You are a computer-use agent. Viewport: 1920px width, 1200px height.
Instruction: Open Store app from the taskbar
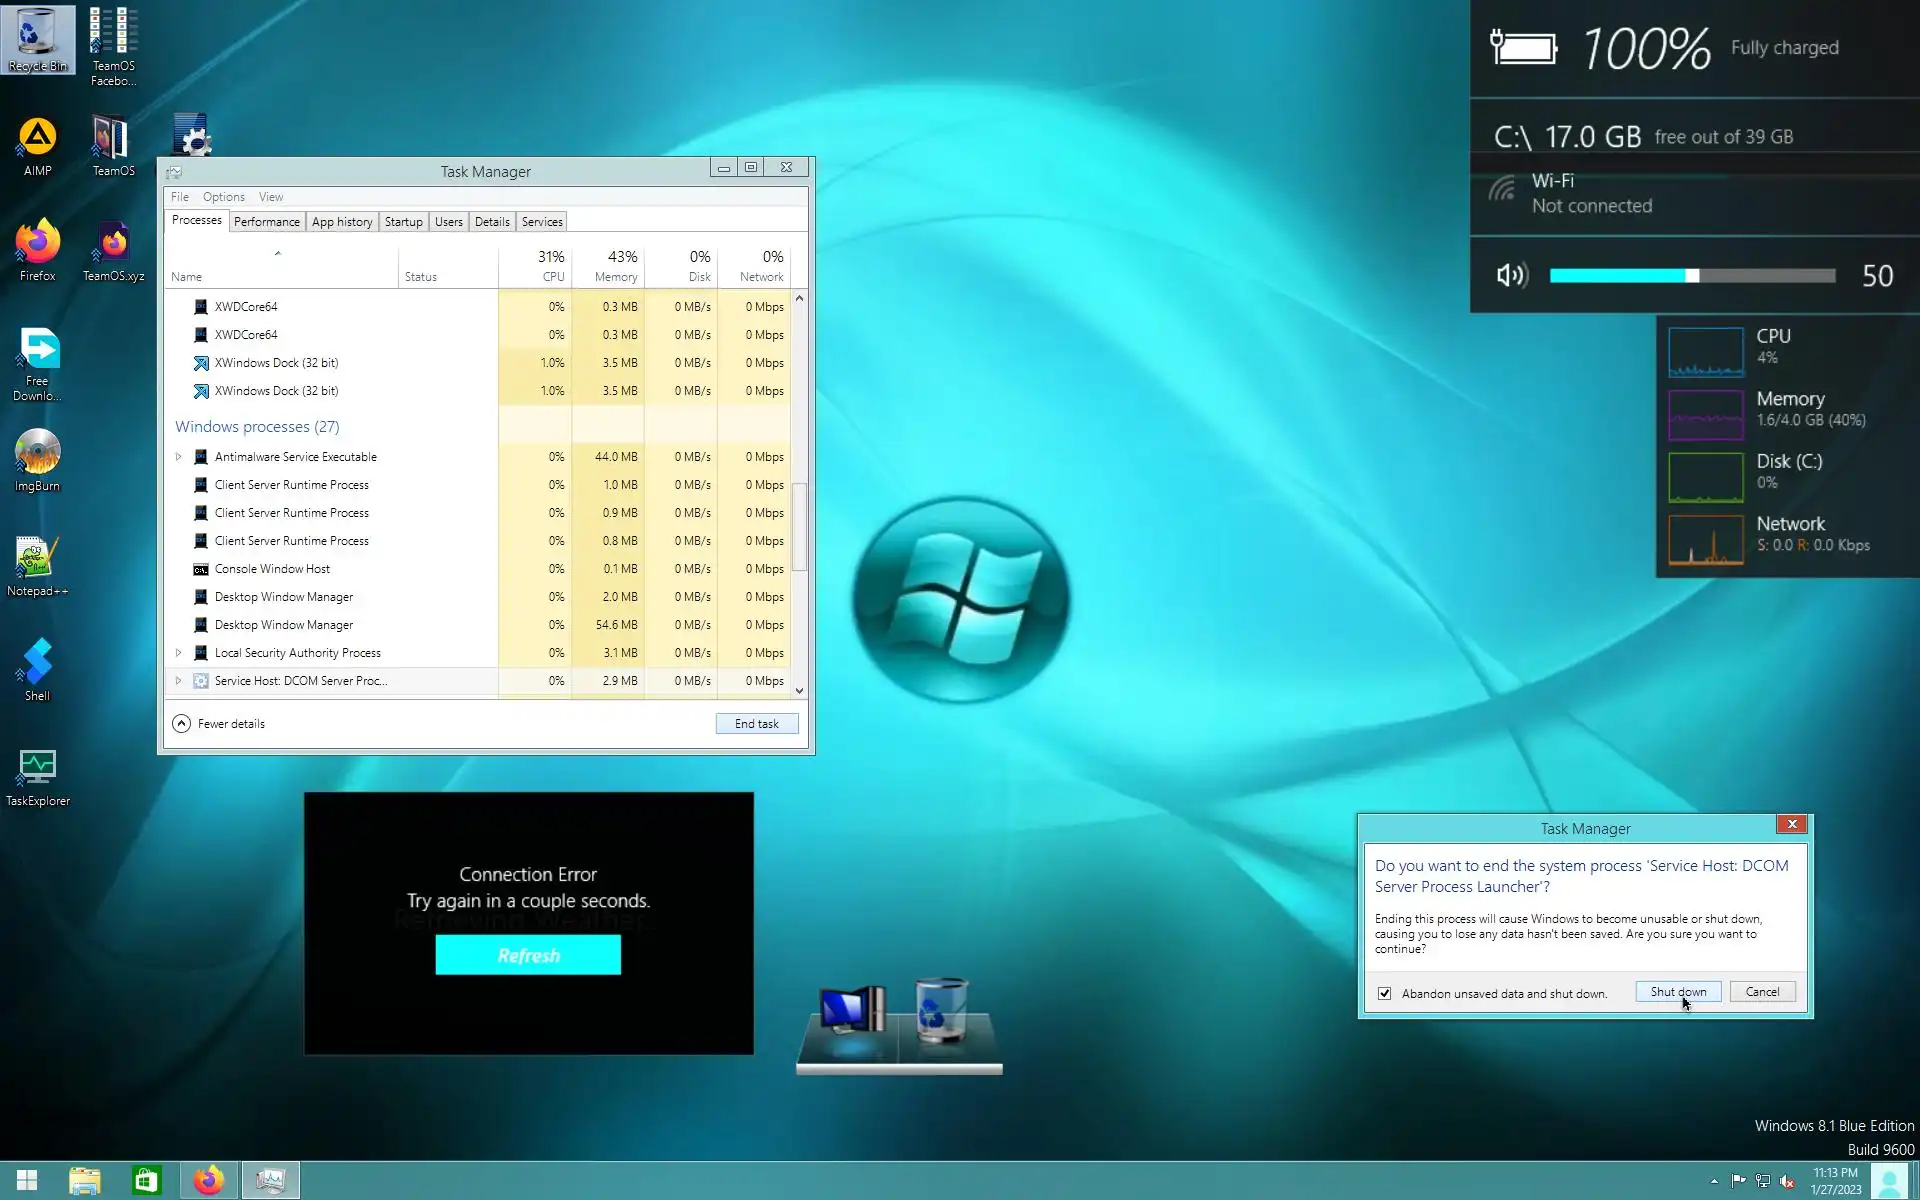tap(146, 1180)
